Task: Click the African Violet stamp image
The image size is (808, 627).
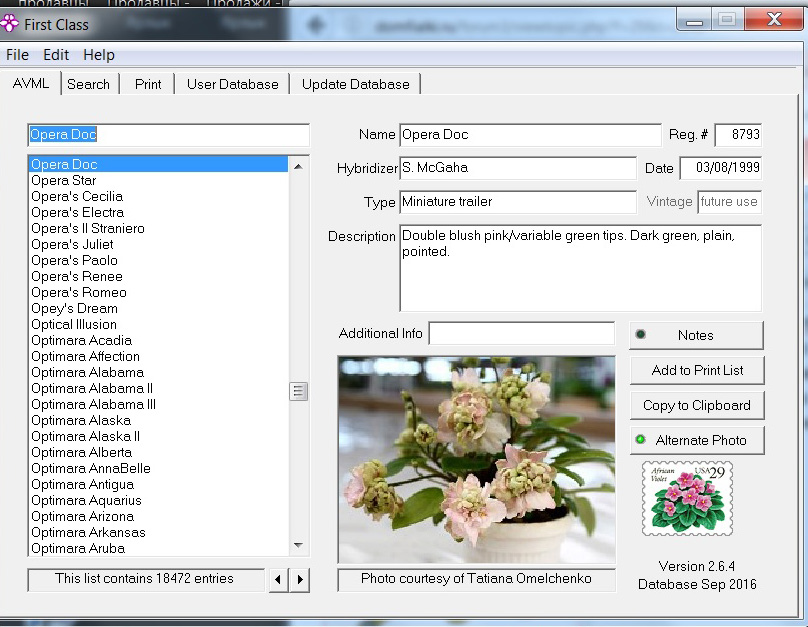Action: pyautogui.click(x=687, y=498)
